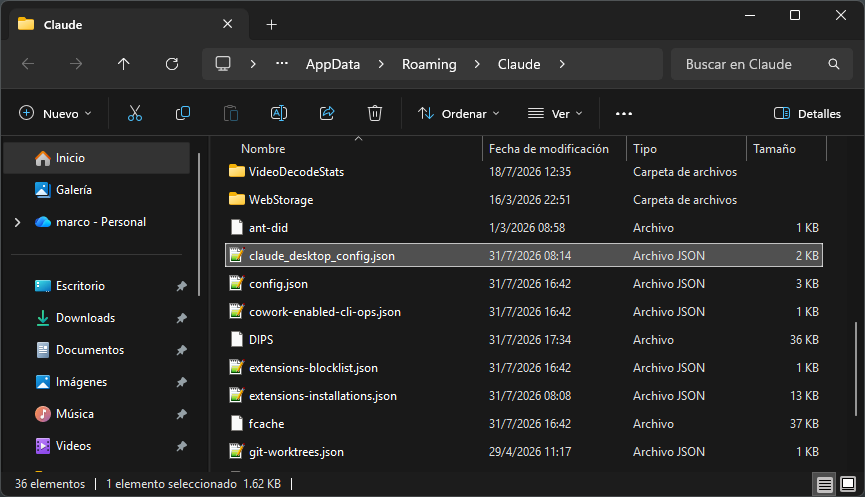Unpin Escritorio using its pin icon
The height and width of the screenshot is (497, 865).
[x=181, y=286]
